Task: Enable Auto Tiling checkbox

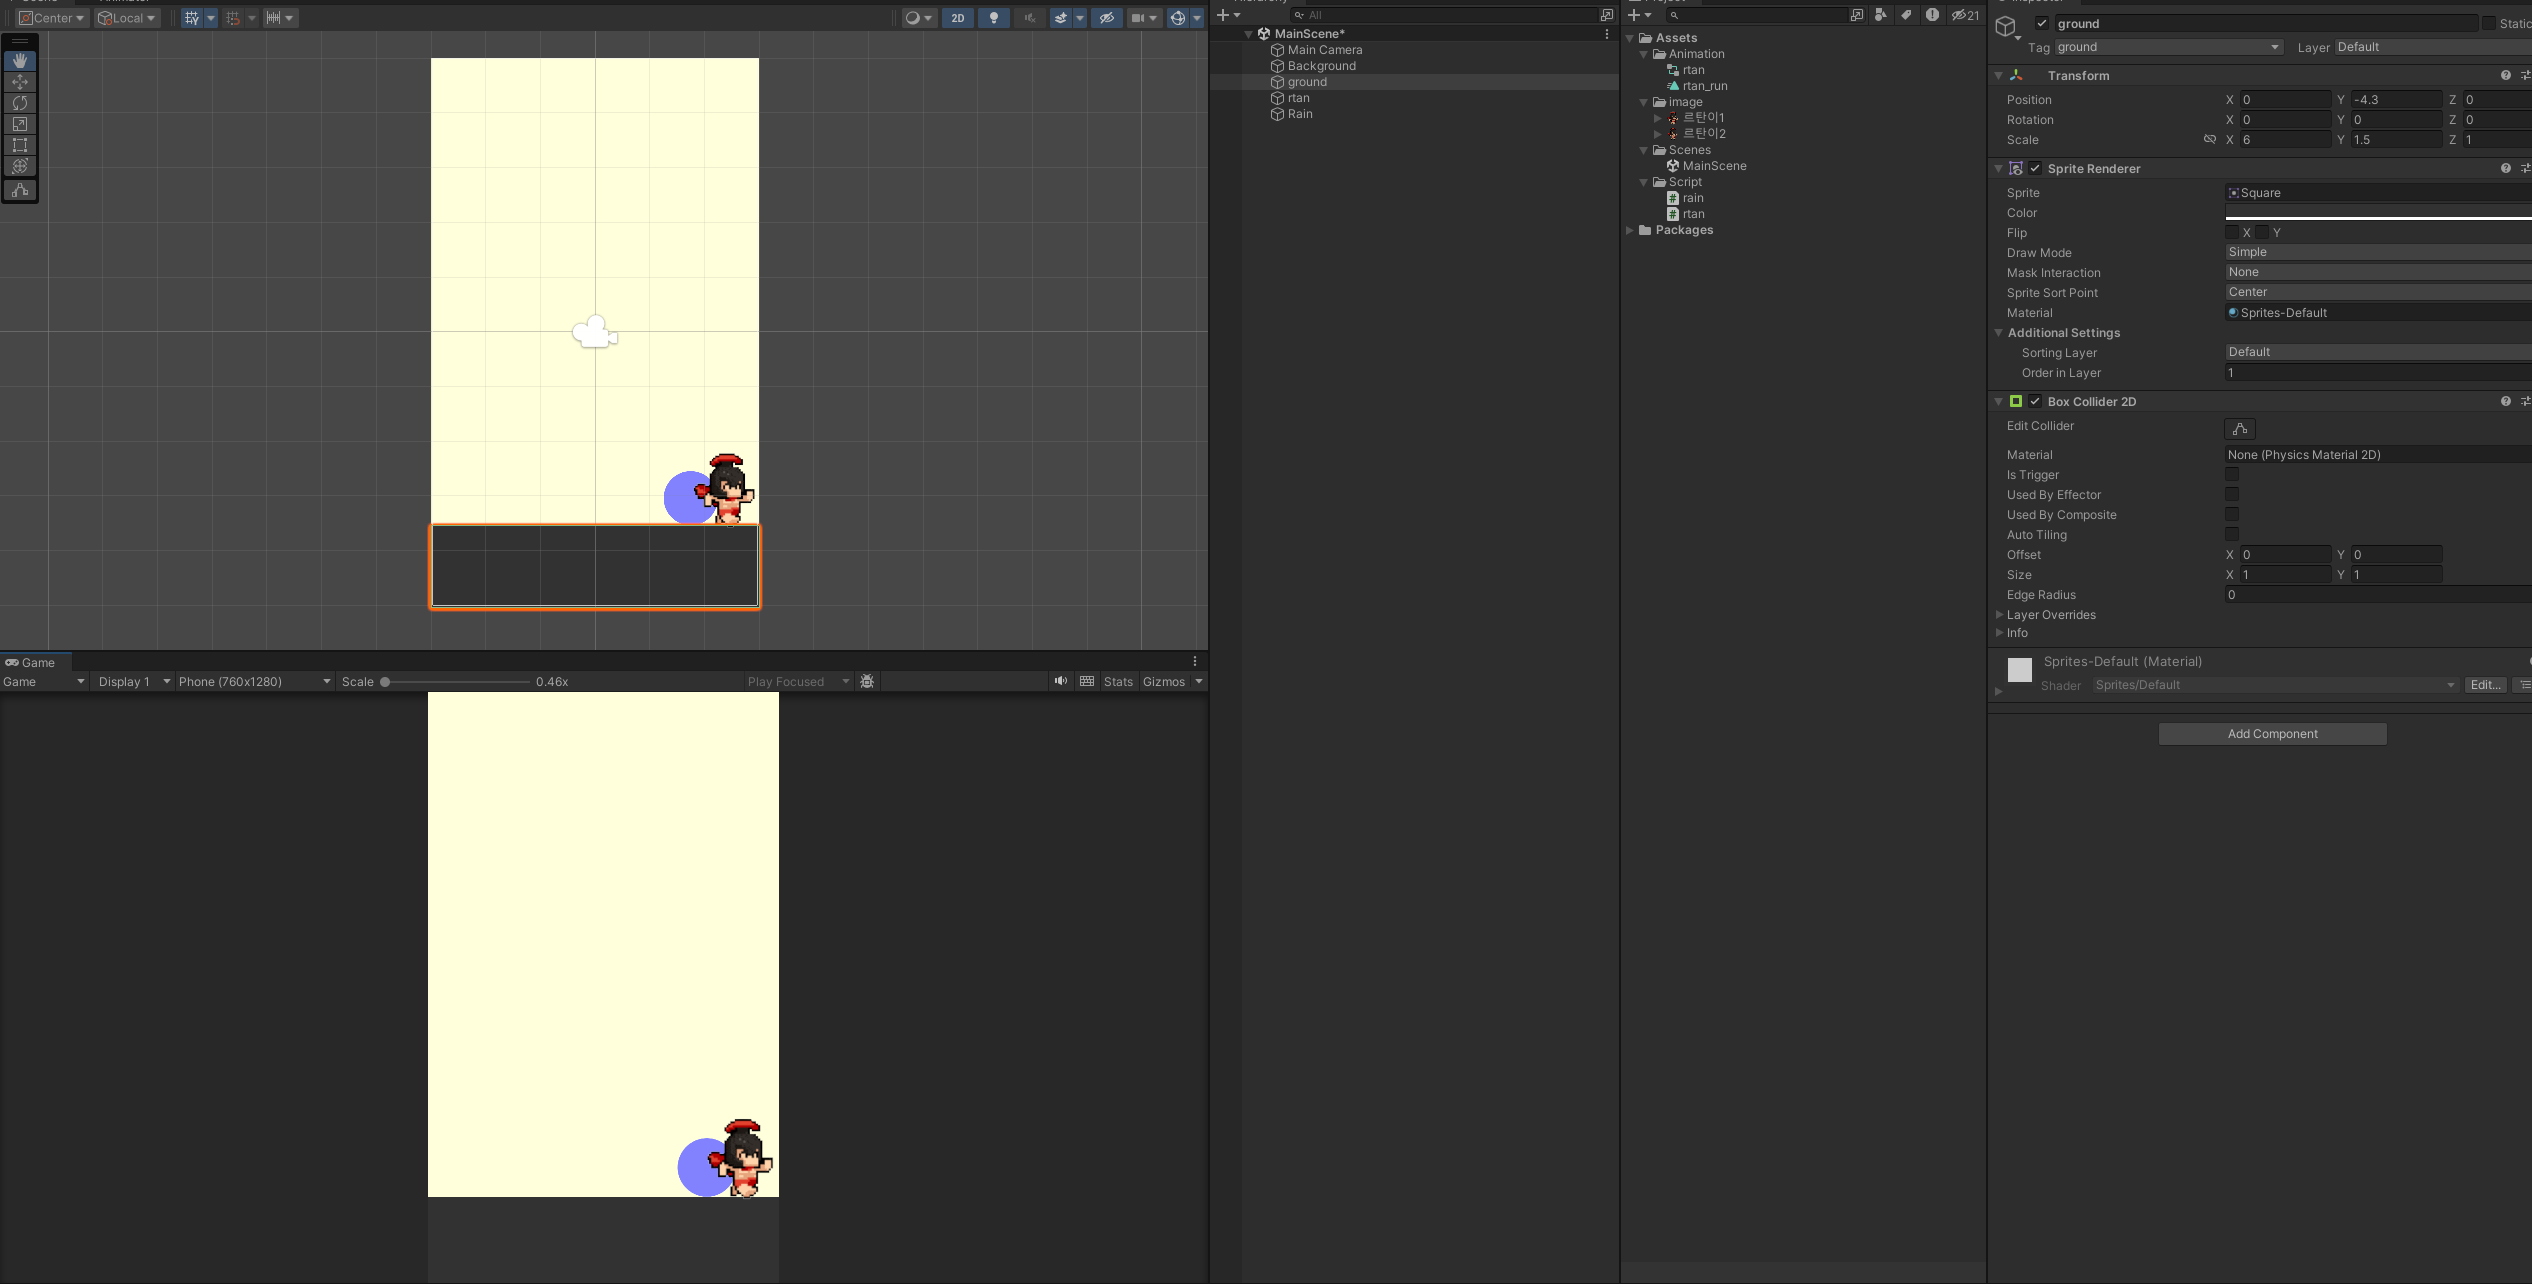Action: 2232,535
